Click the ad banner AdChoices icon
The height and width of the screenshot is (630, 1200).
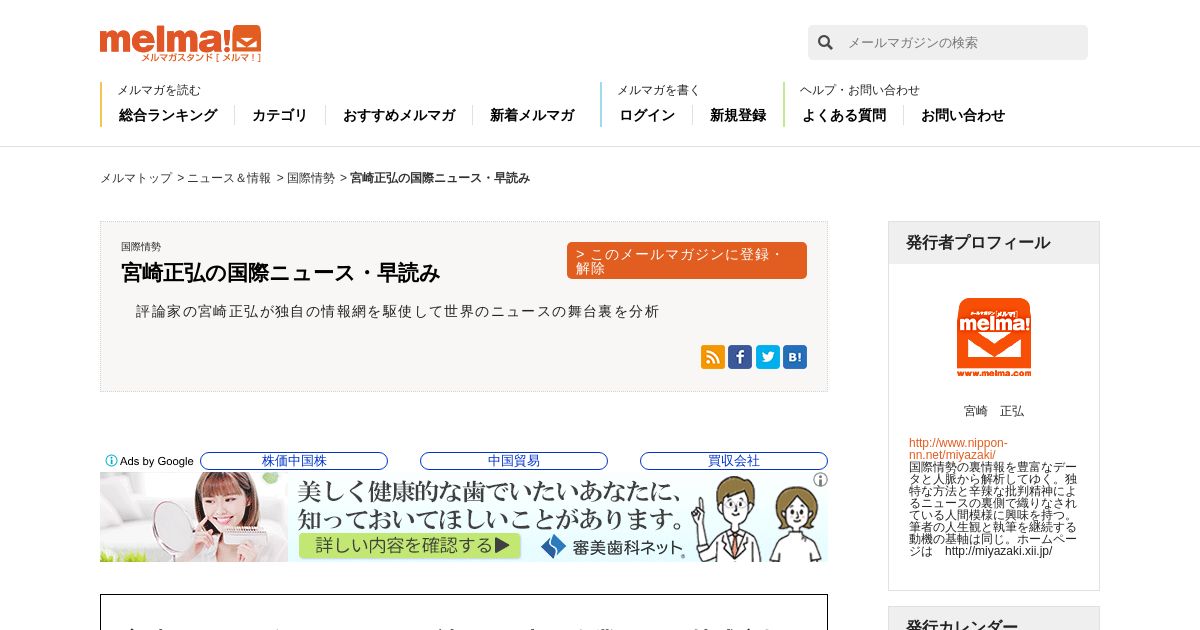(820, 480)
